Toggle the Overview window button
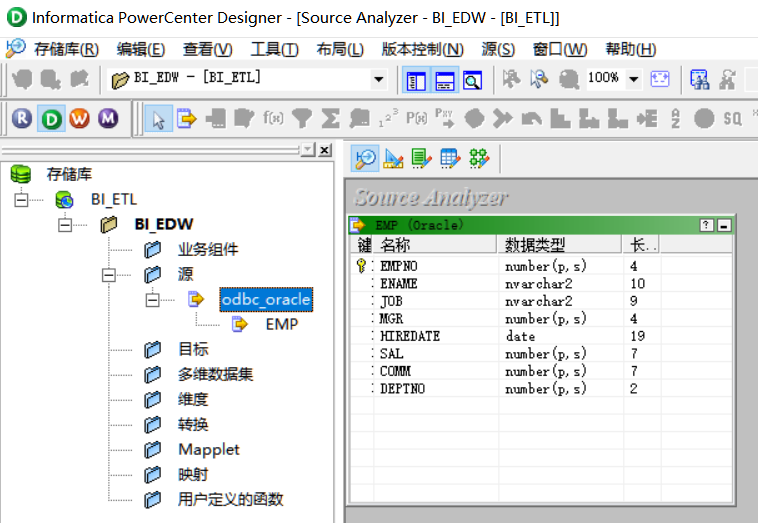This screenshot has width=758, height=523. point(473,80)
